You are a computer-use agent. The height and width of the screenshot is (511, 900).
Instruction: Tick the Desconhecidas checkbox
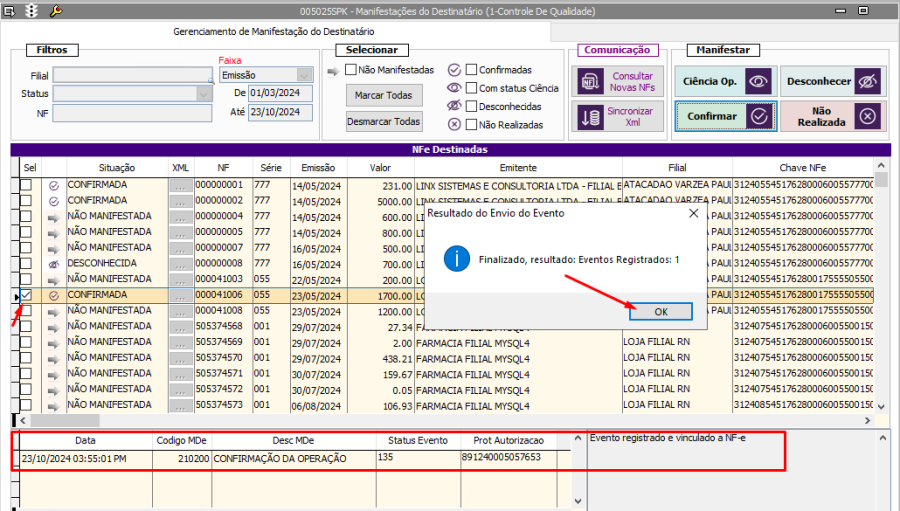tap(472, 106)
